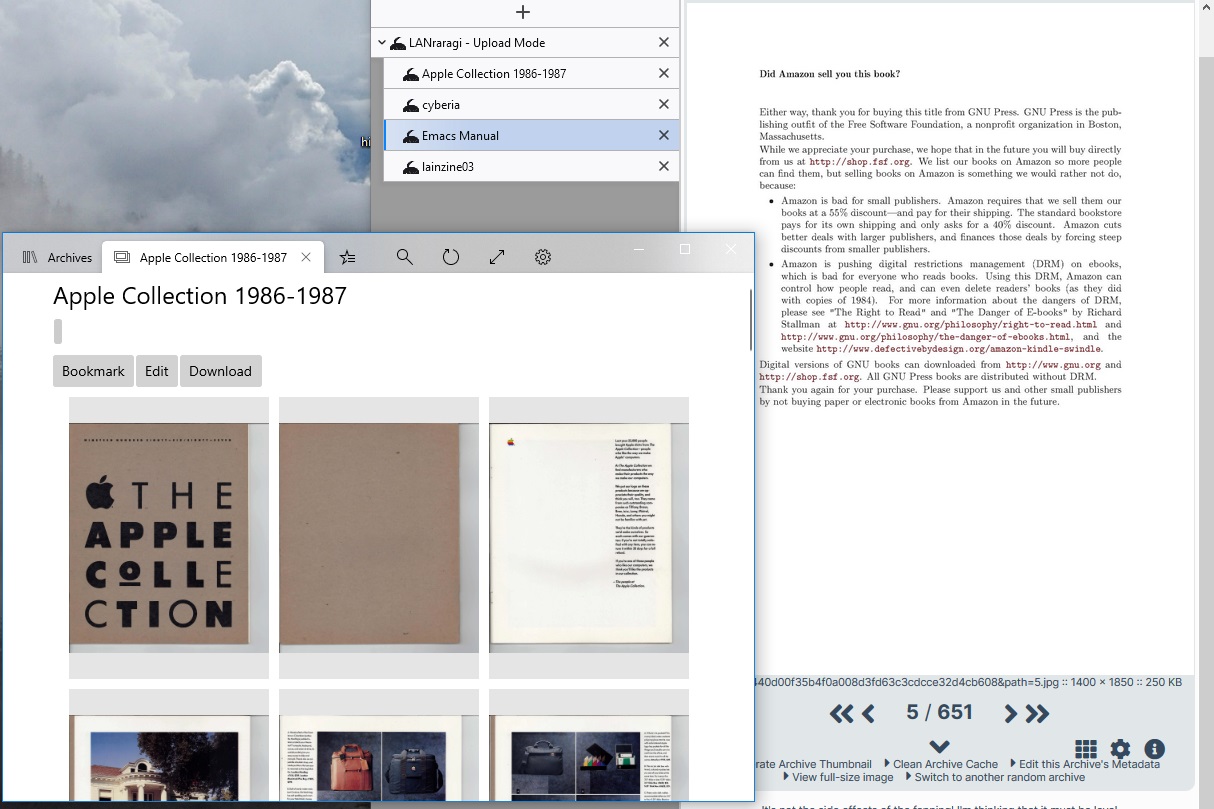Show archive info icon
The width and height of the screenshot is (1214, 809).
[x=1154, y=749]
